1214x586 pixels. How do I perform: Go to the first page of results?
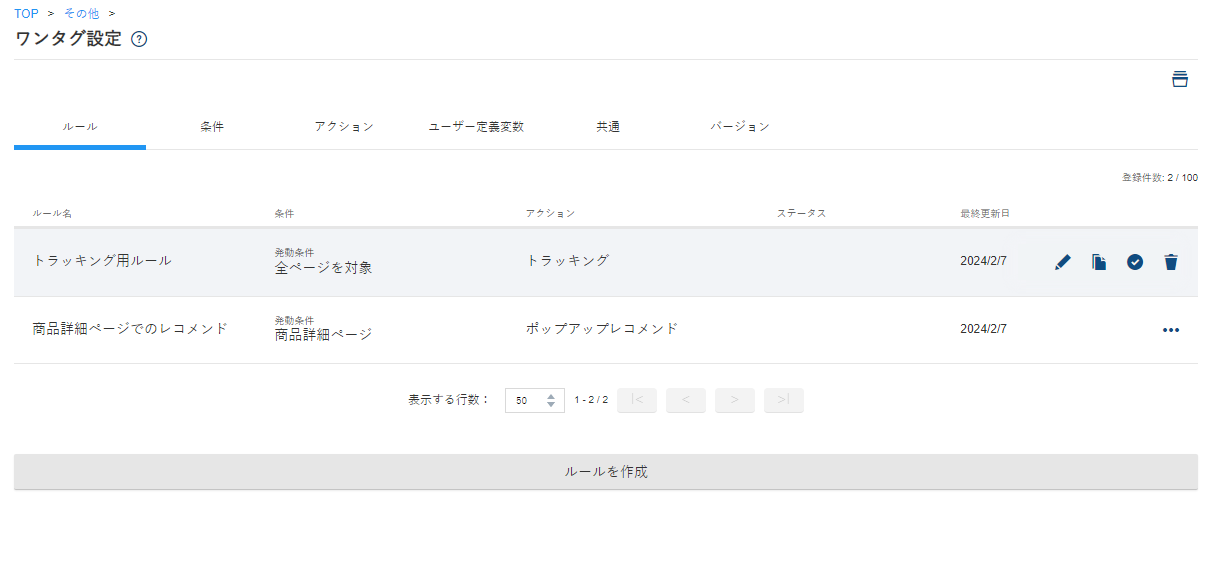click(637, 400)
